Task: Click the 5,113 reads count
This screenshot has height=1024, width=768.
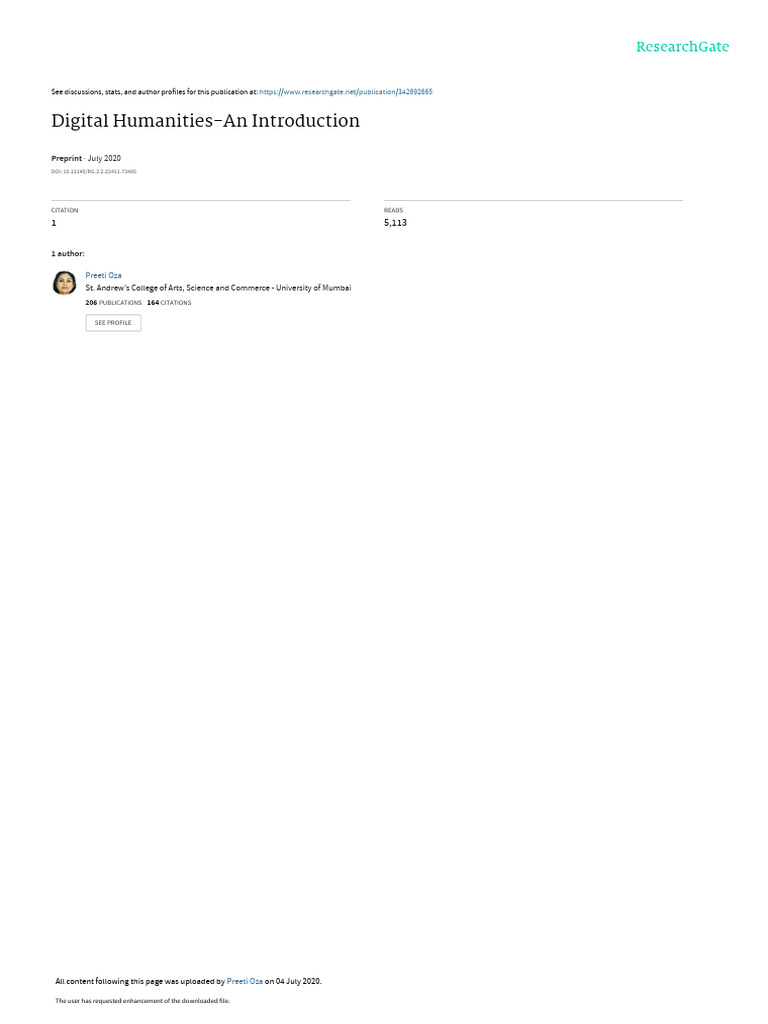Action: [x=395, y=223]
